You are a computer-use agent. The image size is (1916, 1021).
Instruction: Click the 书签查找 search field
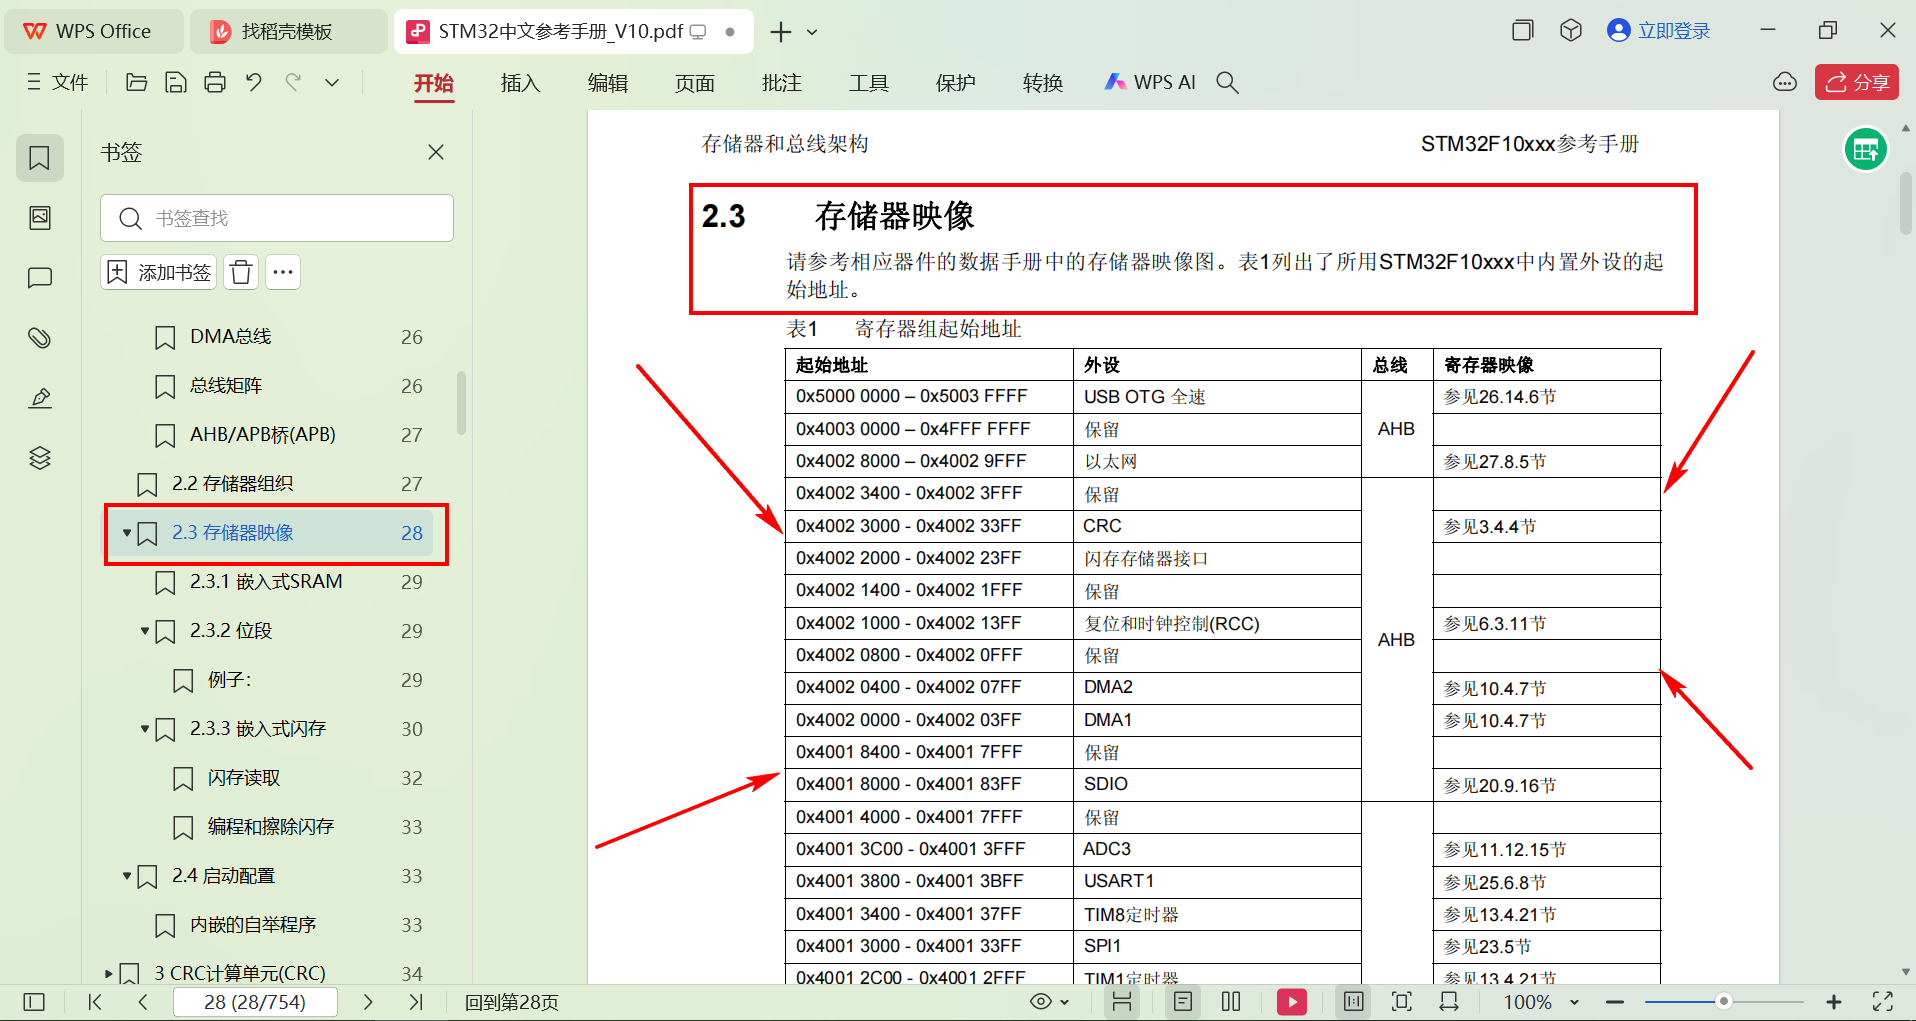277,218
